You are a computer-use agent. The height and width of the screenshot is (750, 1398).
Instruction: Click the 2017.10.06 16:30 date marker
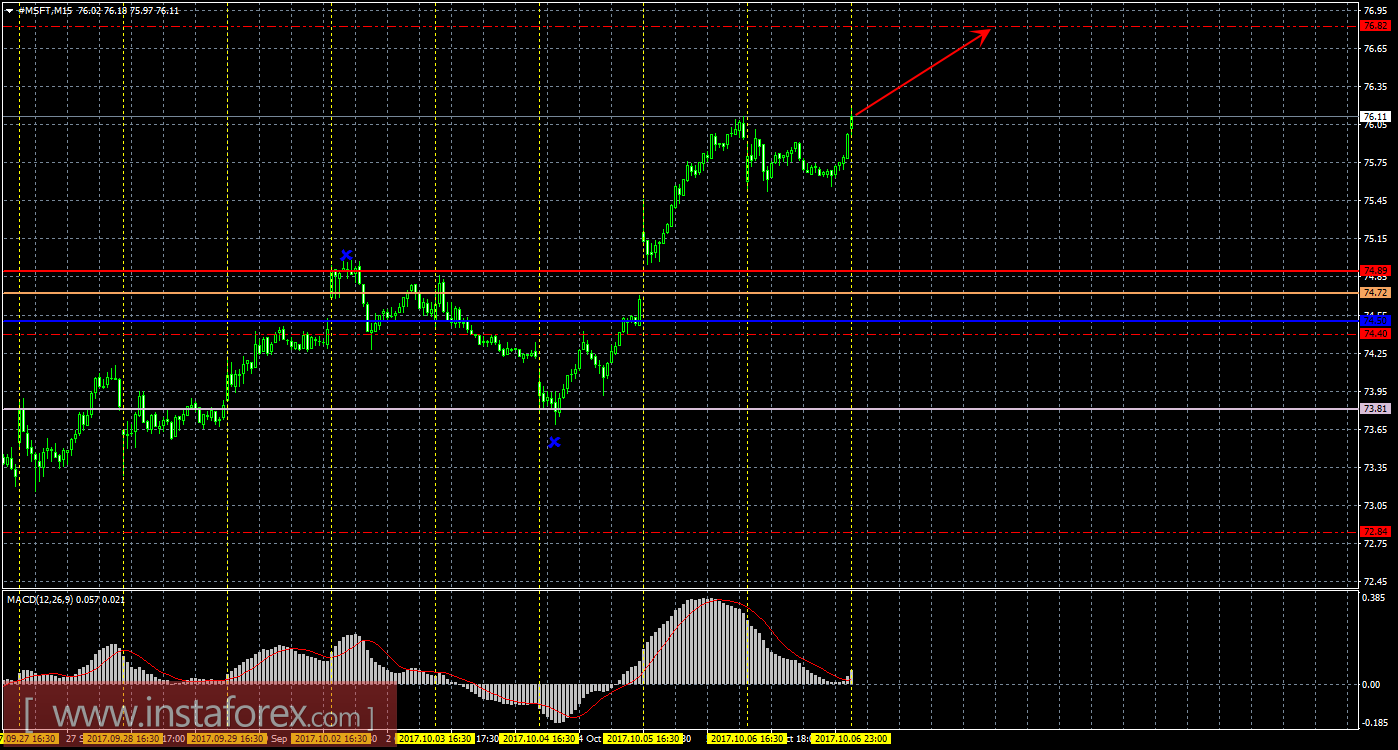click(748, 739)
